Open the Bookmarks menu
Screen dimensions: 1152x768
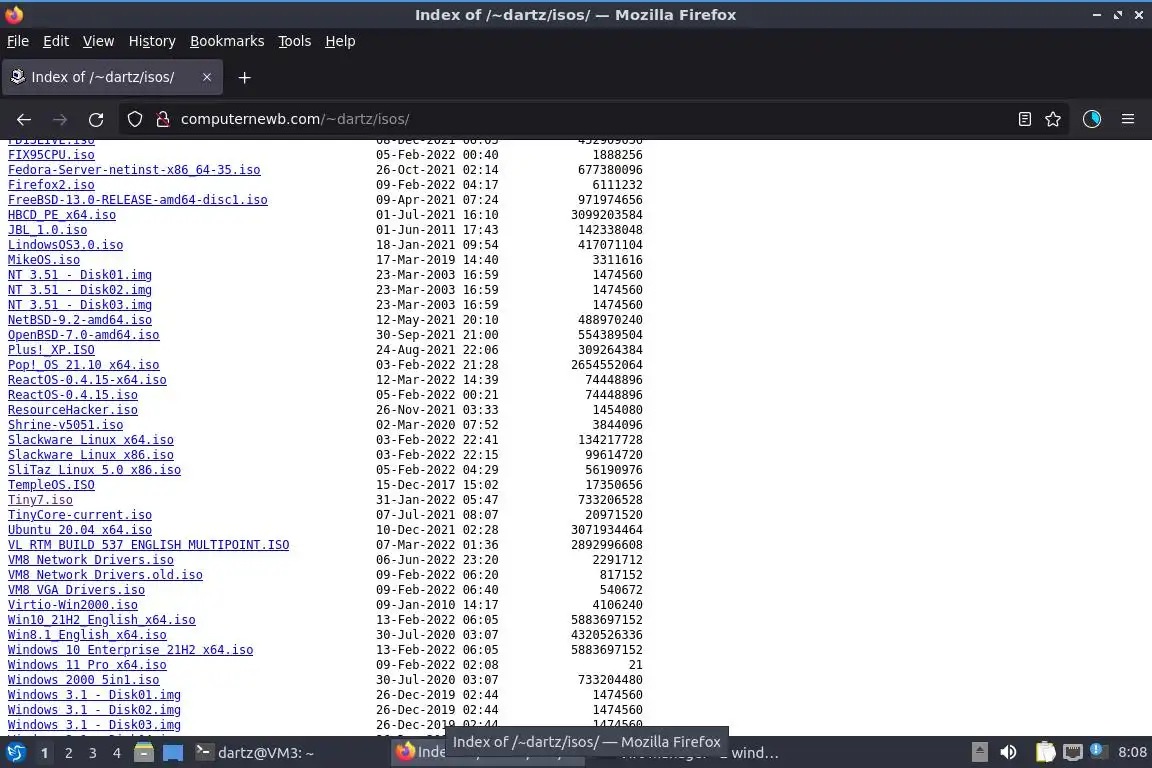click(x=227, y=41)
